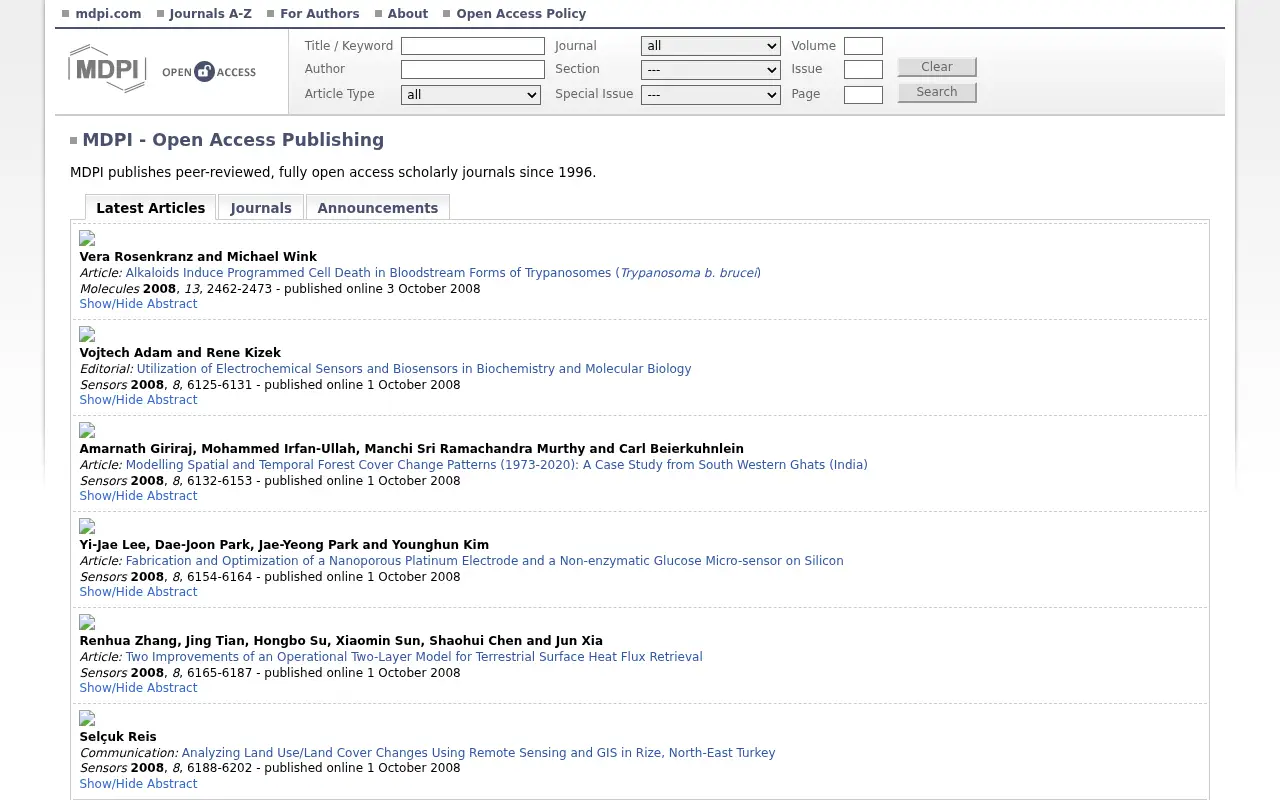Open the Journal dropdown

(x=711, y=46)
